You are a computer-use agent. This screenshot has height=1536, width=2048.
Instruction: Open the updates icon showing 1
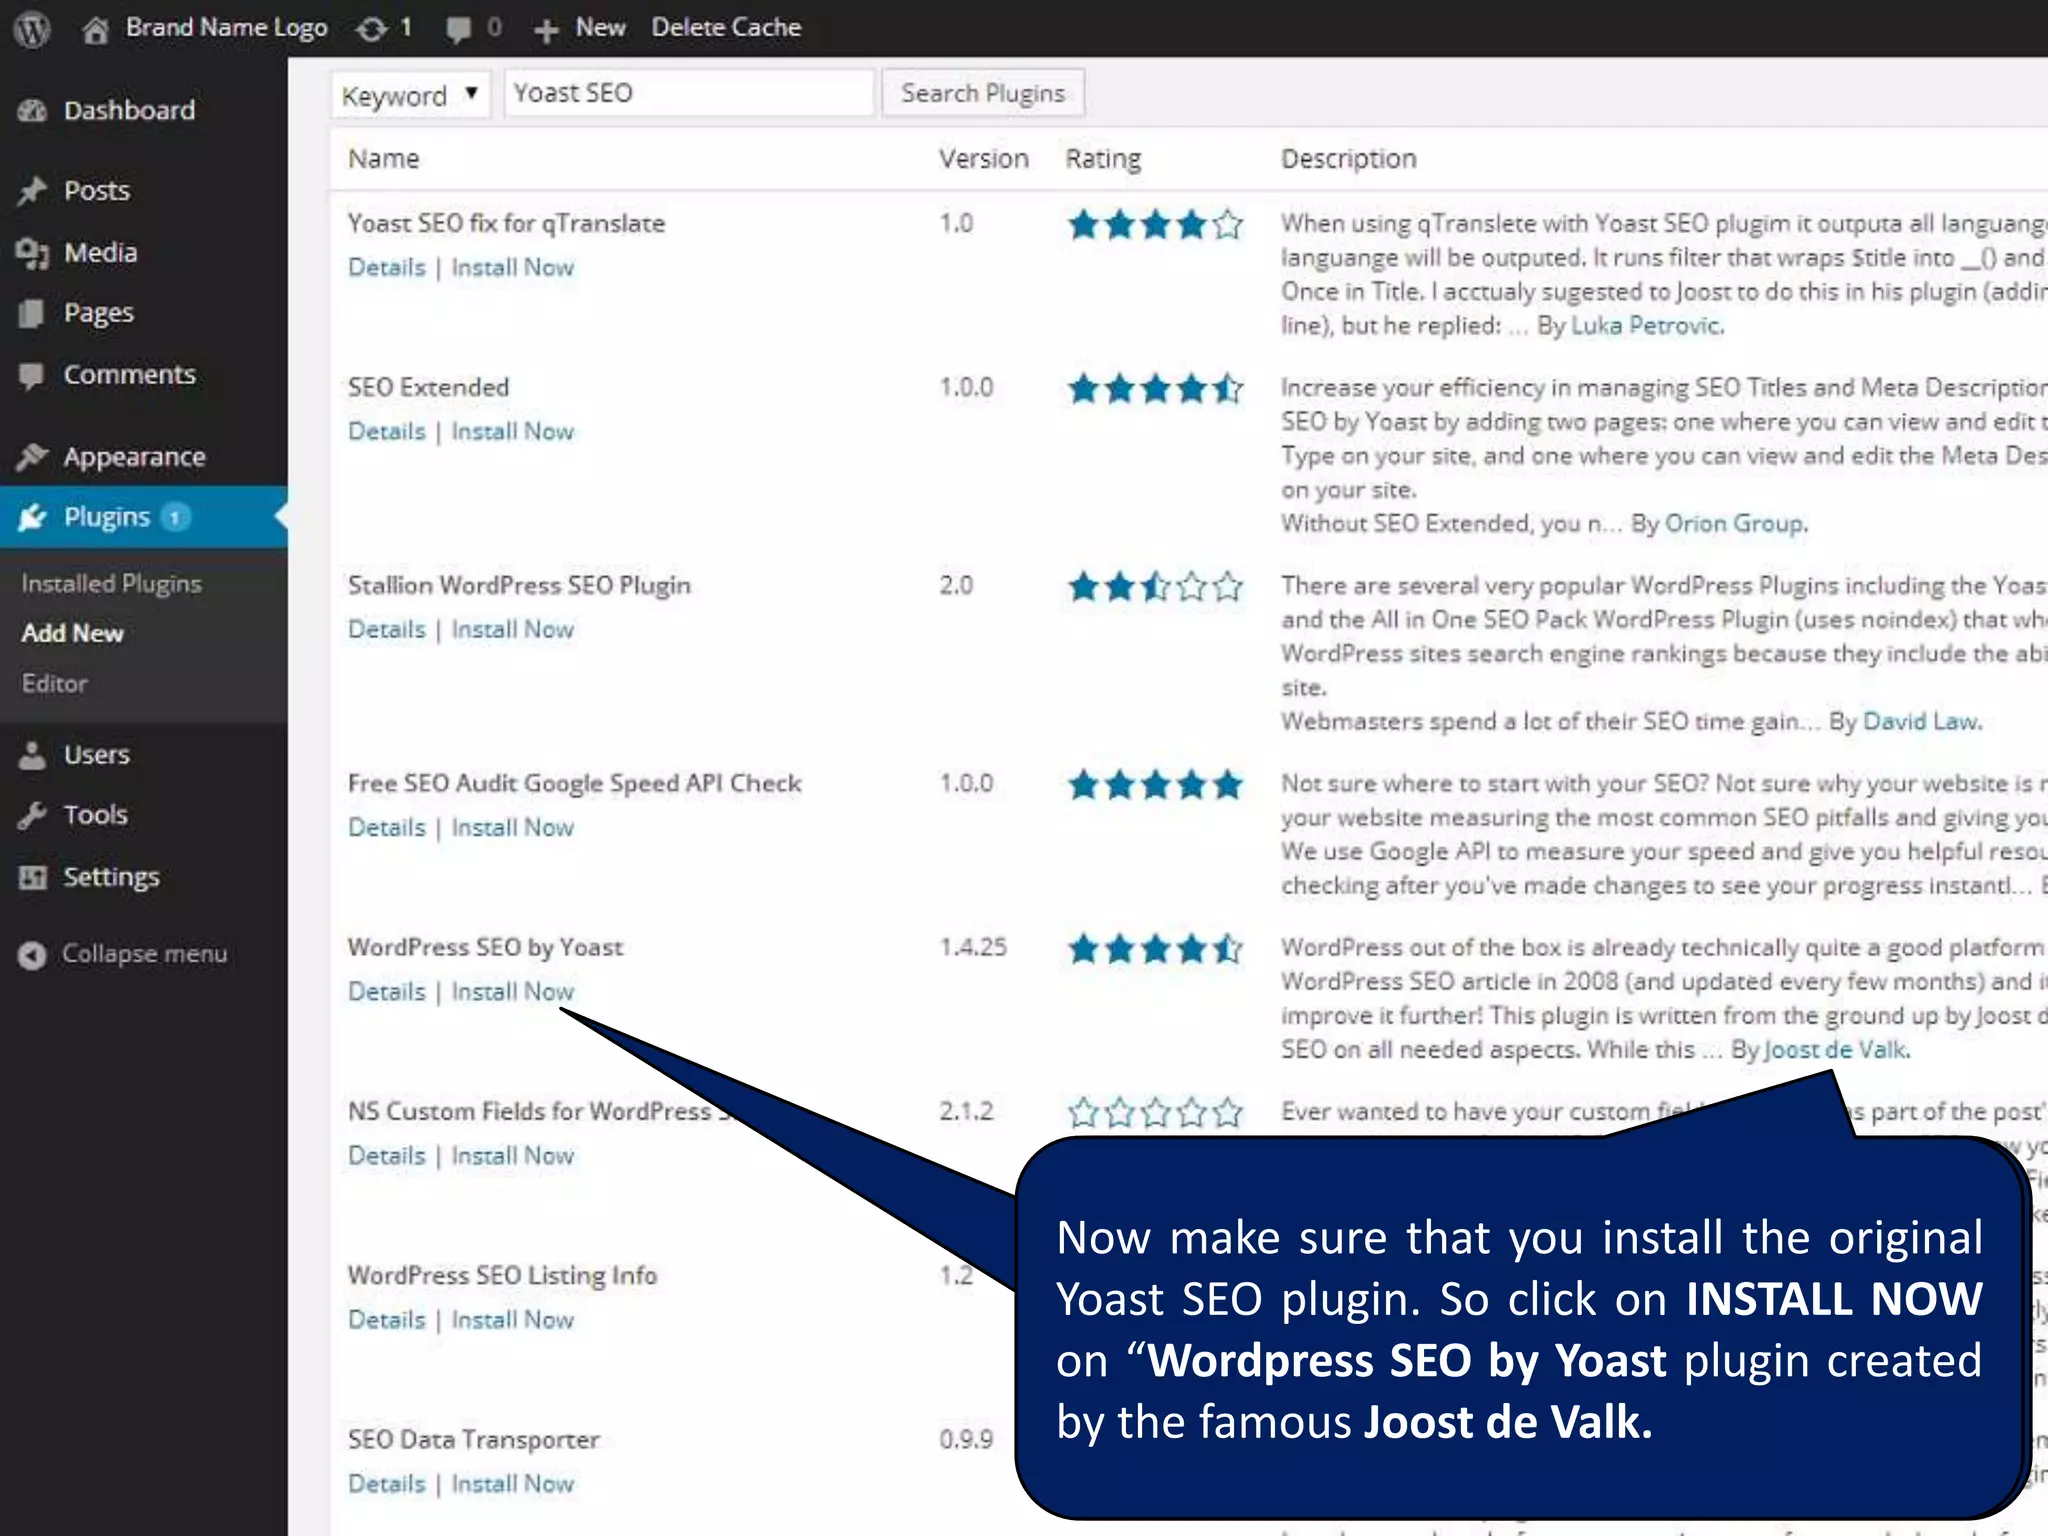[x=372, y=29]
